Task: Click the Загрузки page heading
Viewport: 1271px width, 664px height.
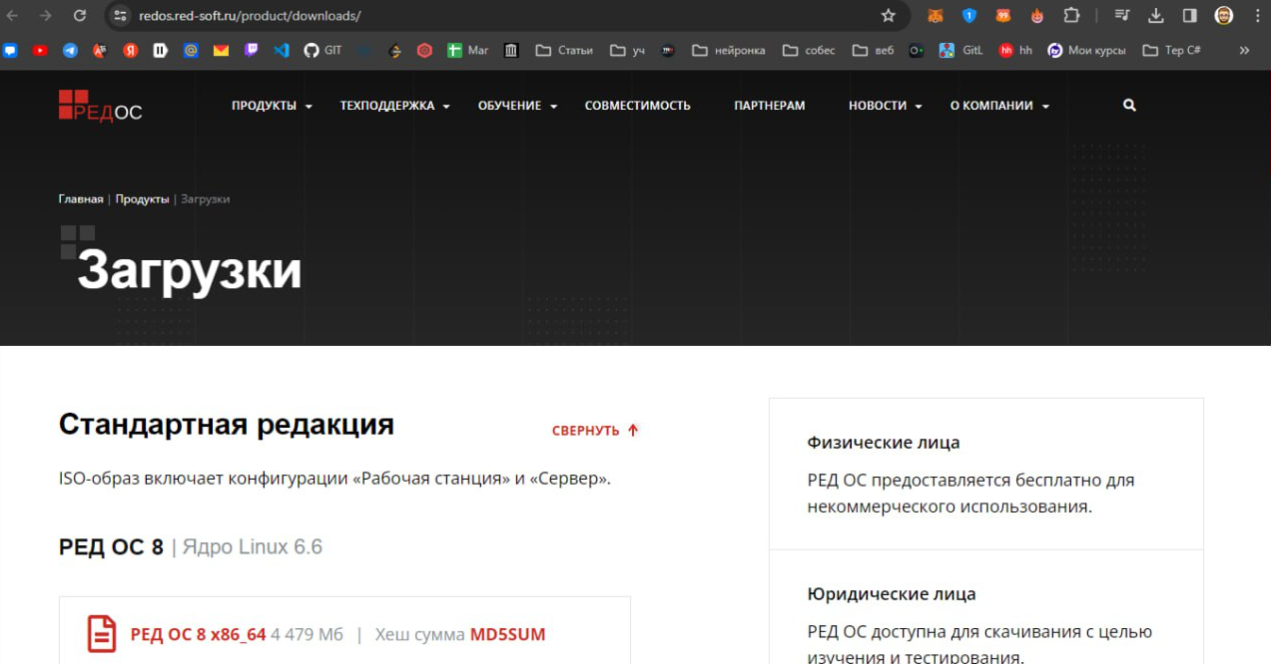Action: tap(190, 270)
